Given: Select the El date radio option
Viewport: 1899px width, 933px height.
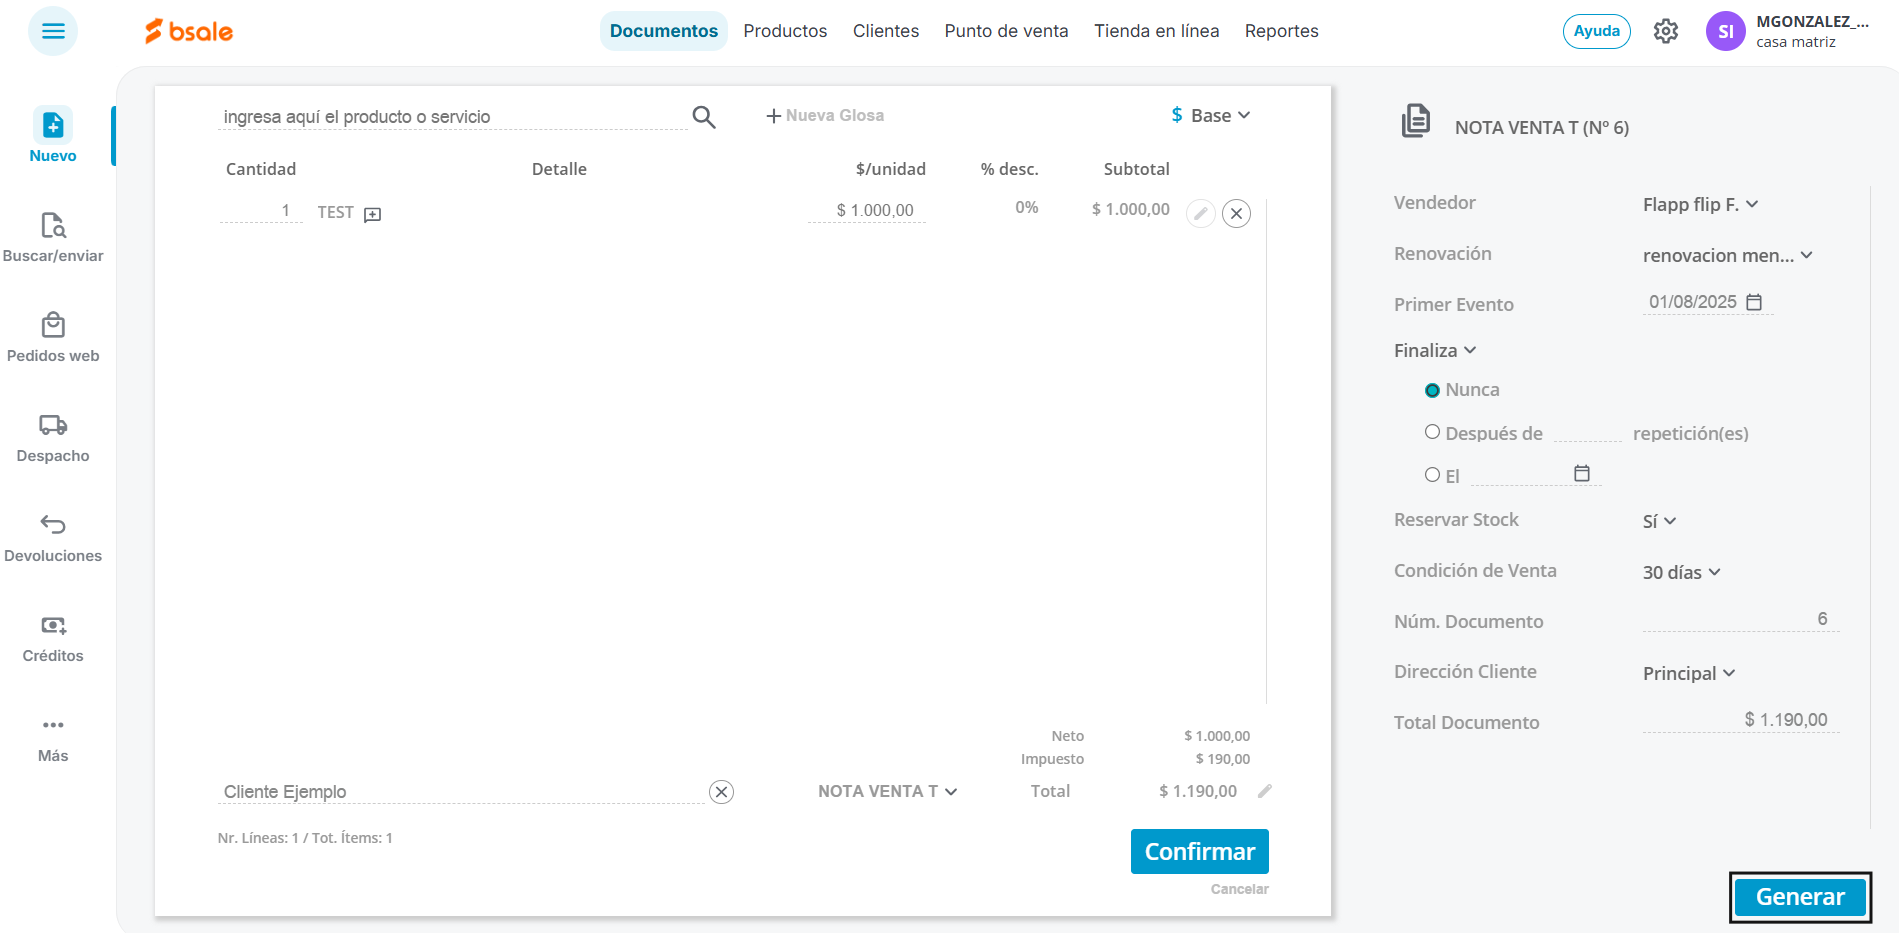Looking at the screenshot, I should pos(1433,475).
